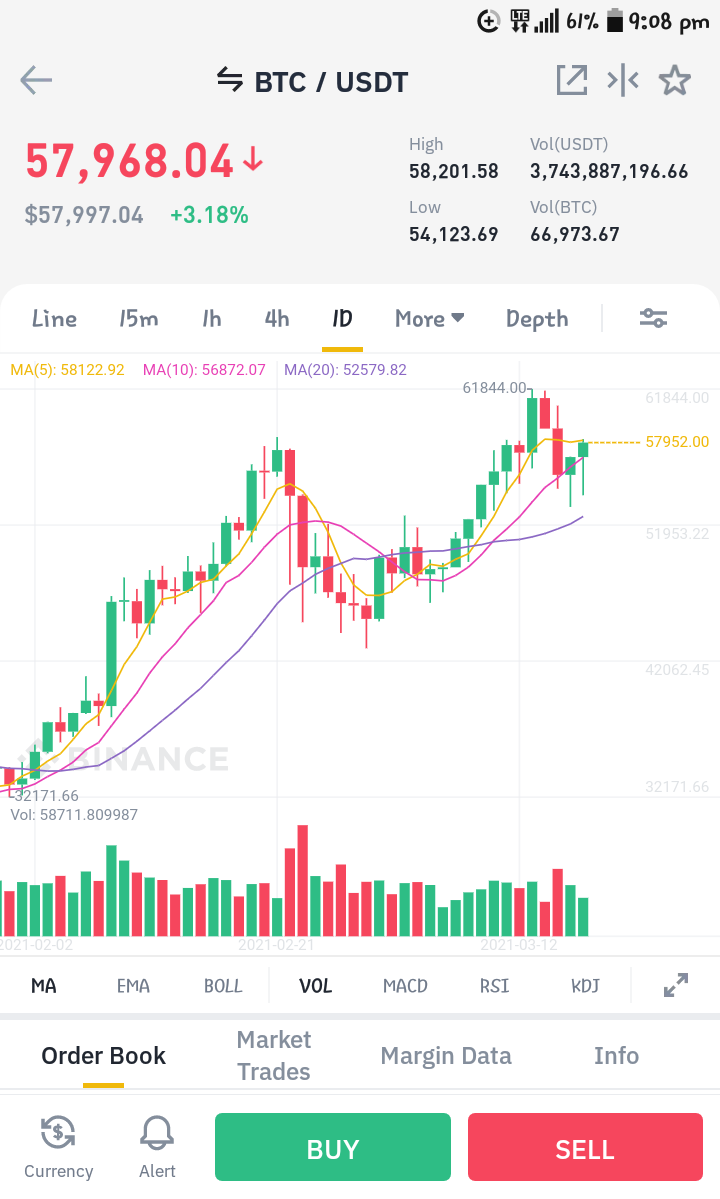Viewport: 720px width, 1199px height.
Task: Add pair to favorites with star icon
Action: 675,80
